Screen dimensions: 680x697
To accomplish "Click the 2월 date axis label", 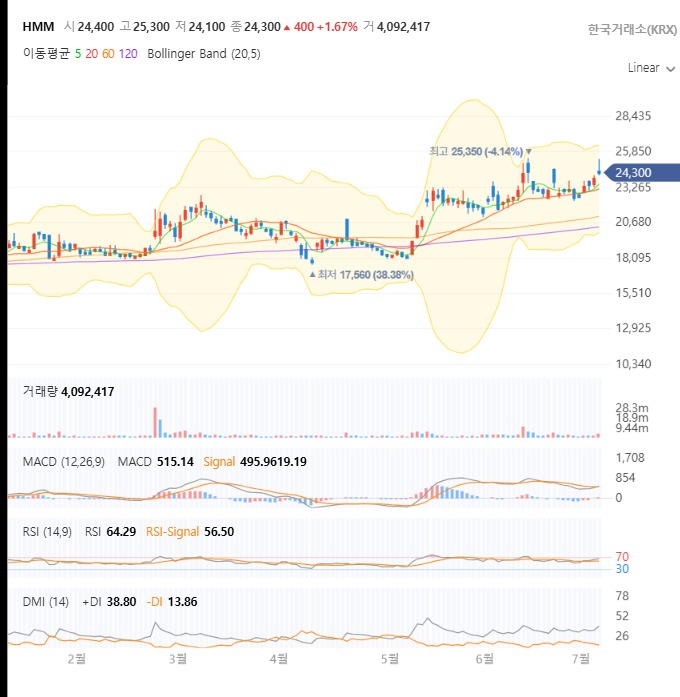I will coord(76,659).
